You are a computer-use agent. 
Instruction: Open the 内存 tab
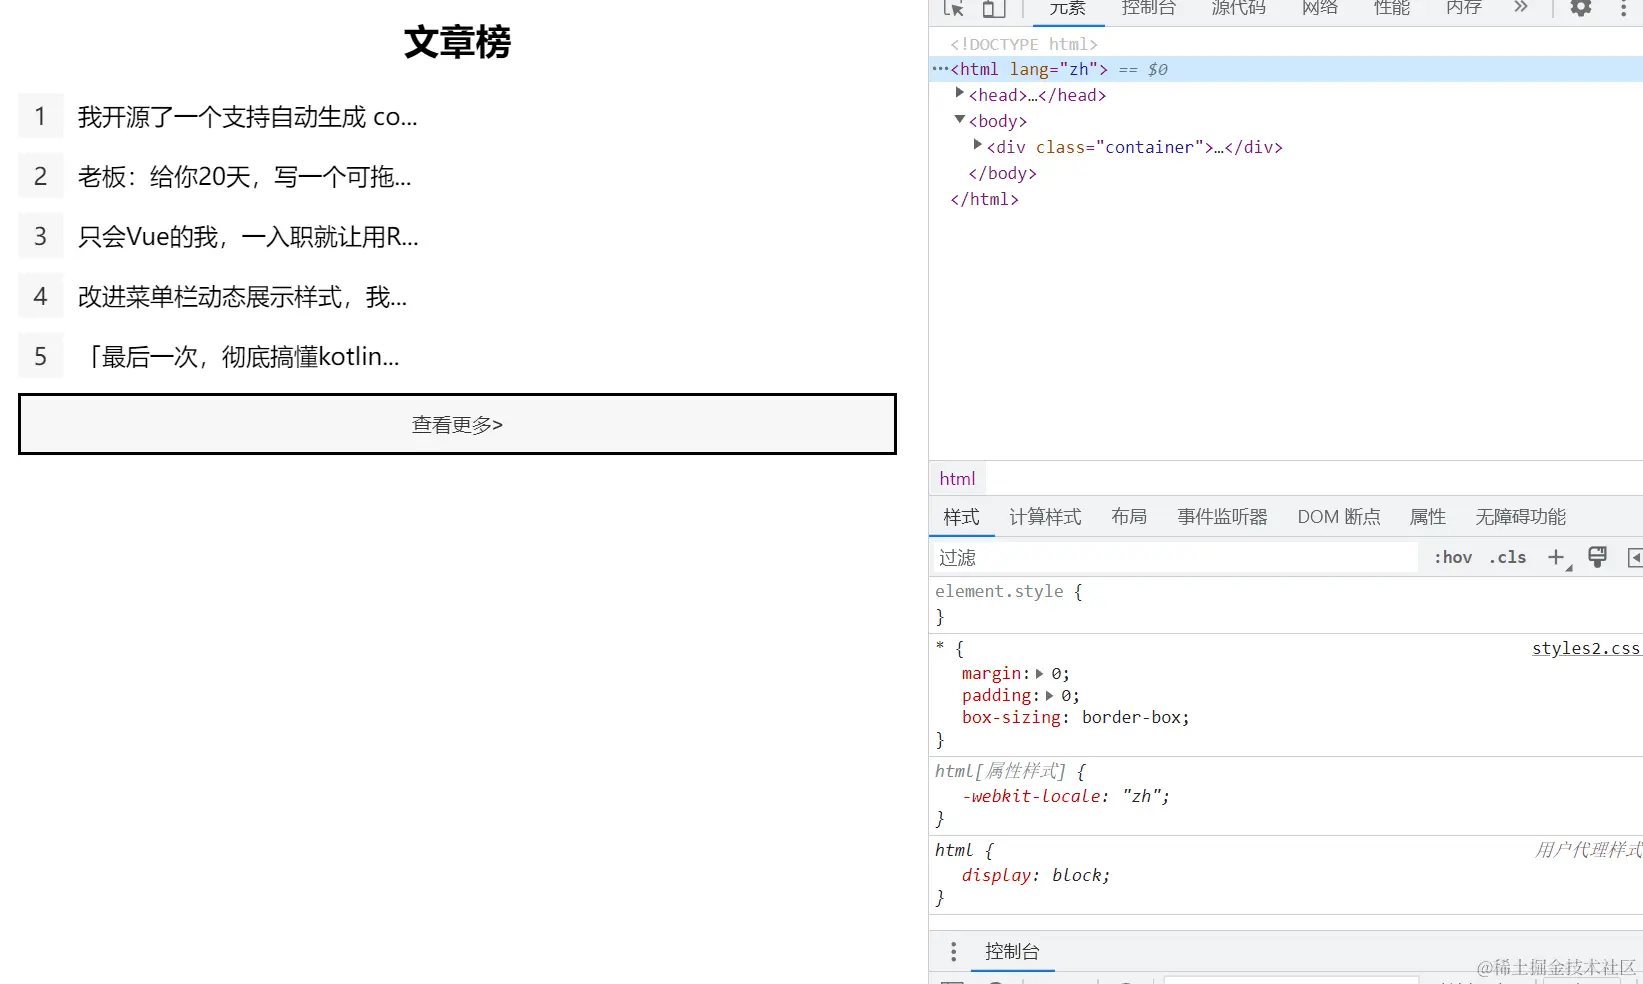point(1464,8)
